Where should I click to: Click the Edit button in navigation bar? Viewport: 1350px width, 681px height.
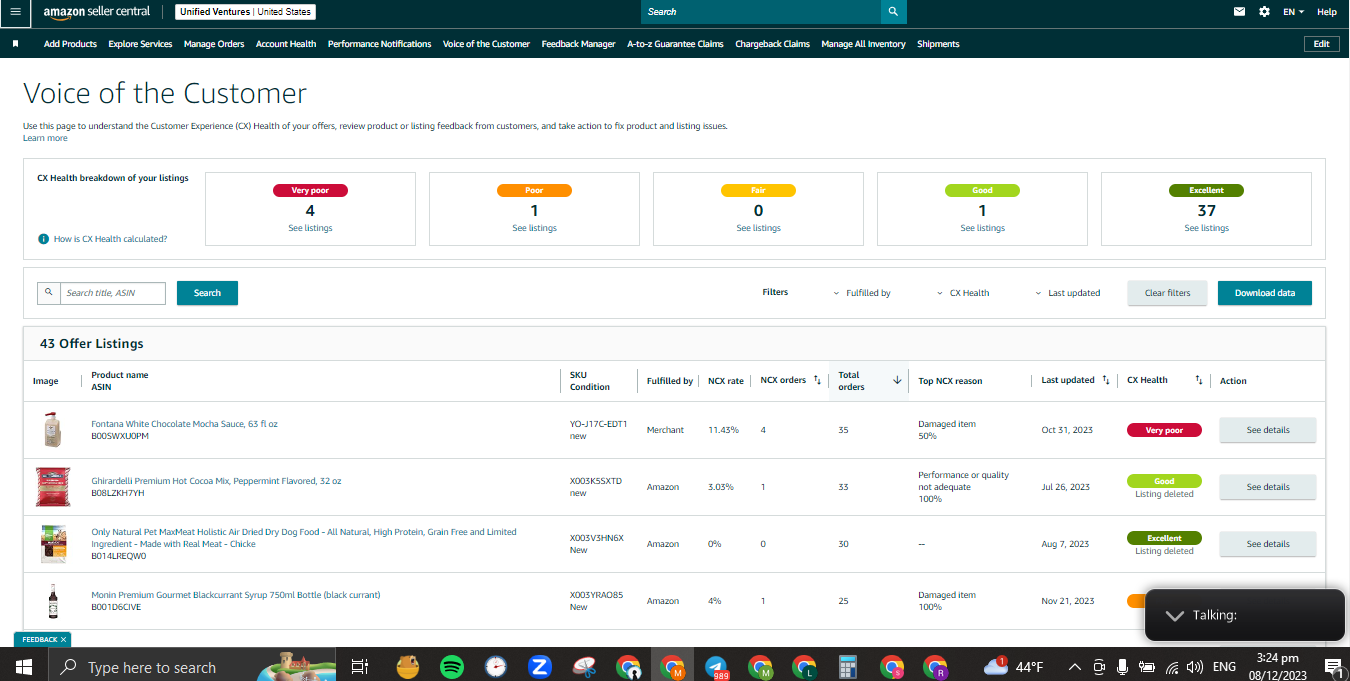point(1321,44)
